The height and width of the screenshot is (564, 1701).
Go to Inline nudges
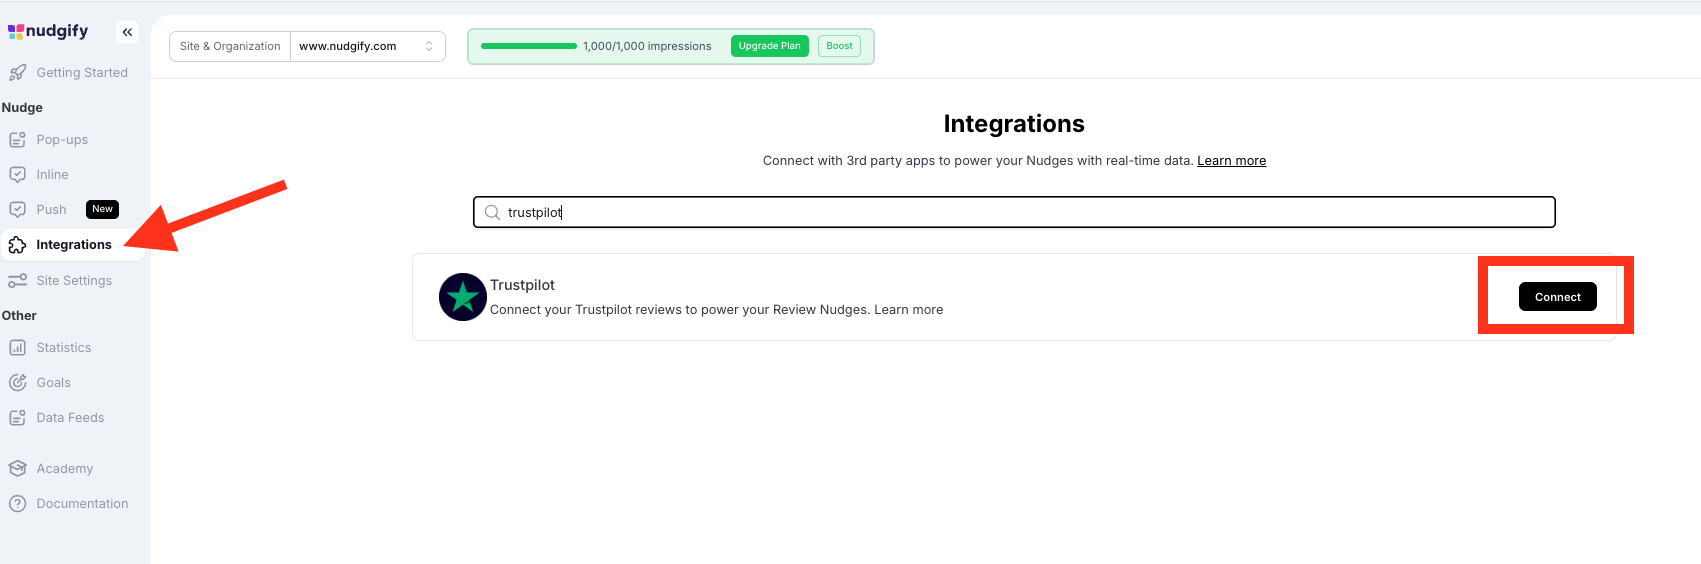pyautogui.click(x=53, y=174)
